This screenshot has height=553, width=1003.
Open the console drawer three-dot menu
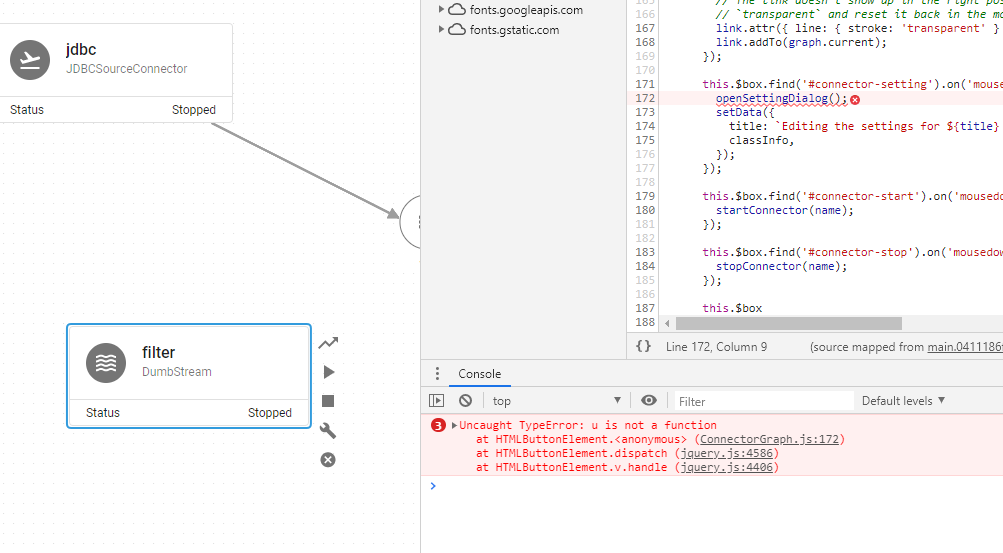pyautogui.click(x=437, y=373)
